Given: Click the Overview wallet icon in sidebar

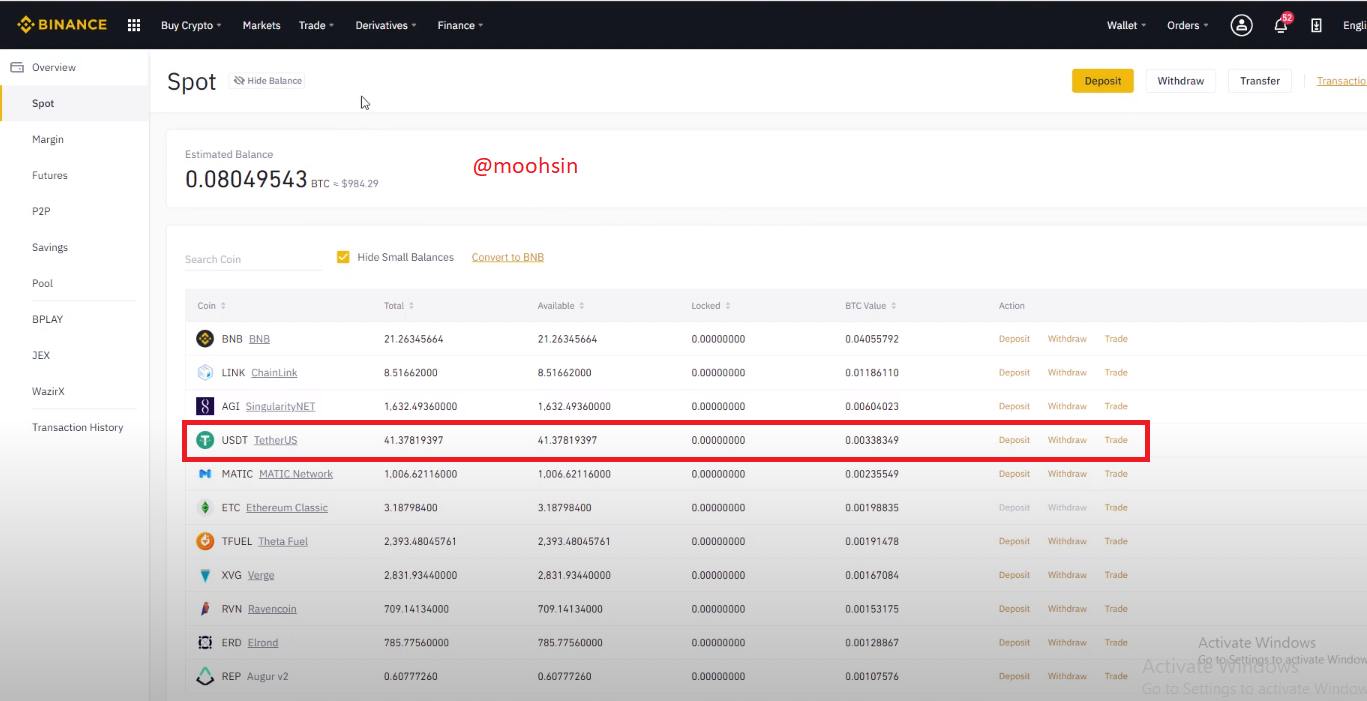Looking at the screenshot, I should point(17,67).
